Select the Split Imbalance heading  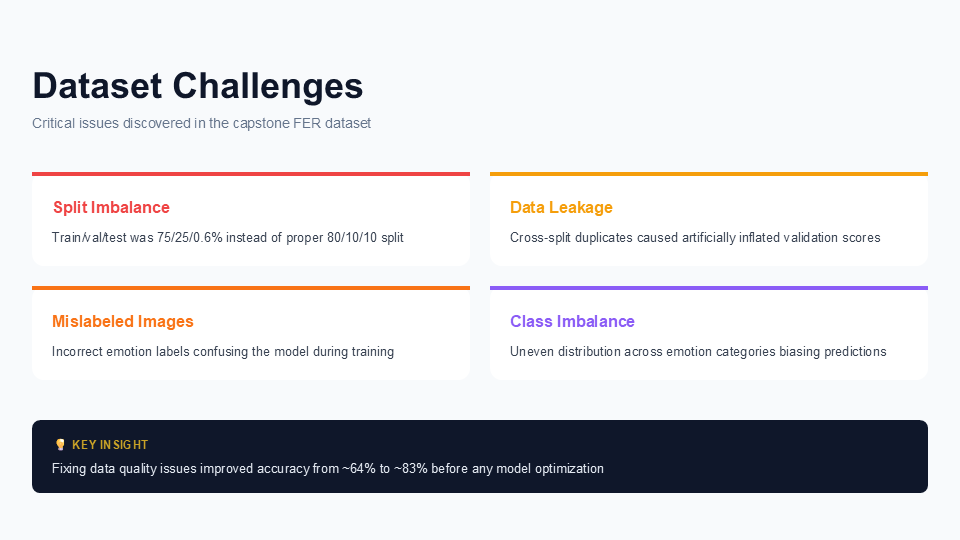coord(111,208)
